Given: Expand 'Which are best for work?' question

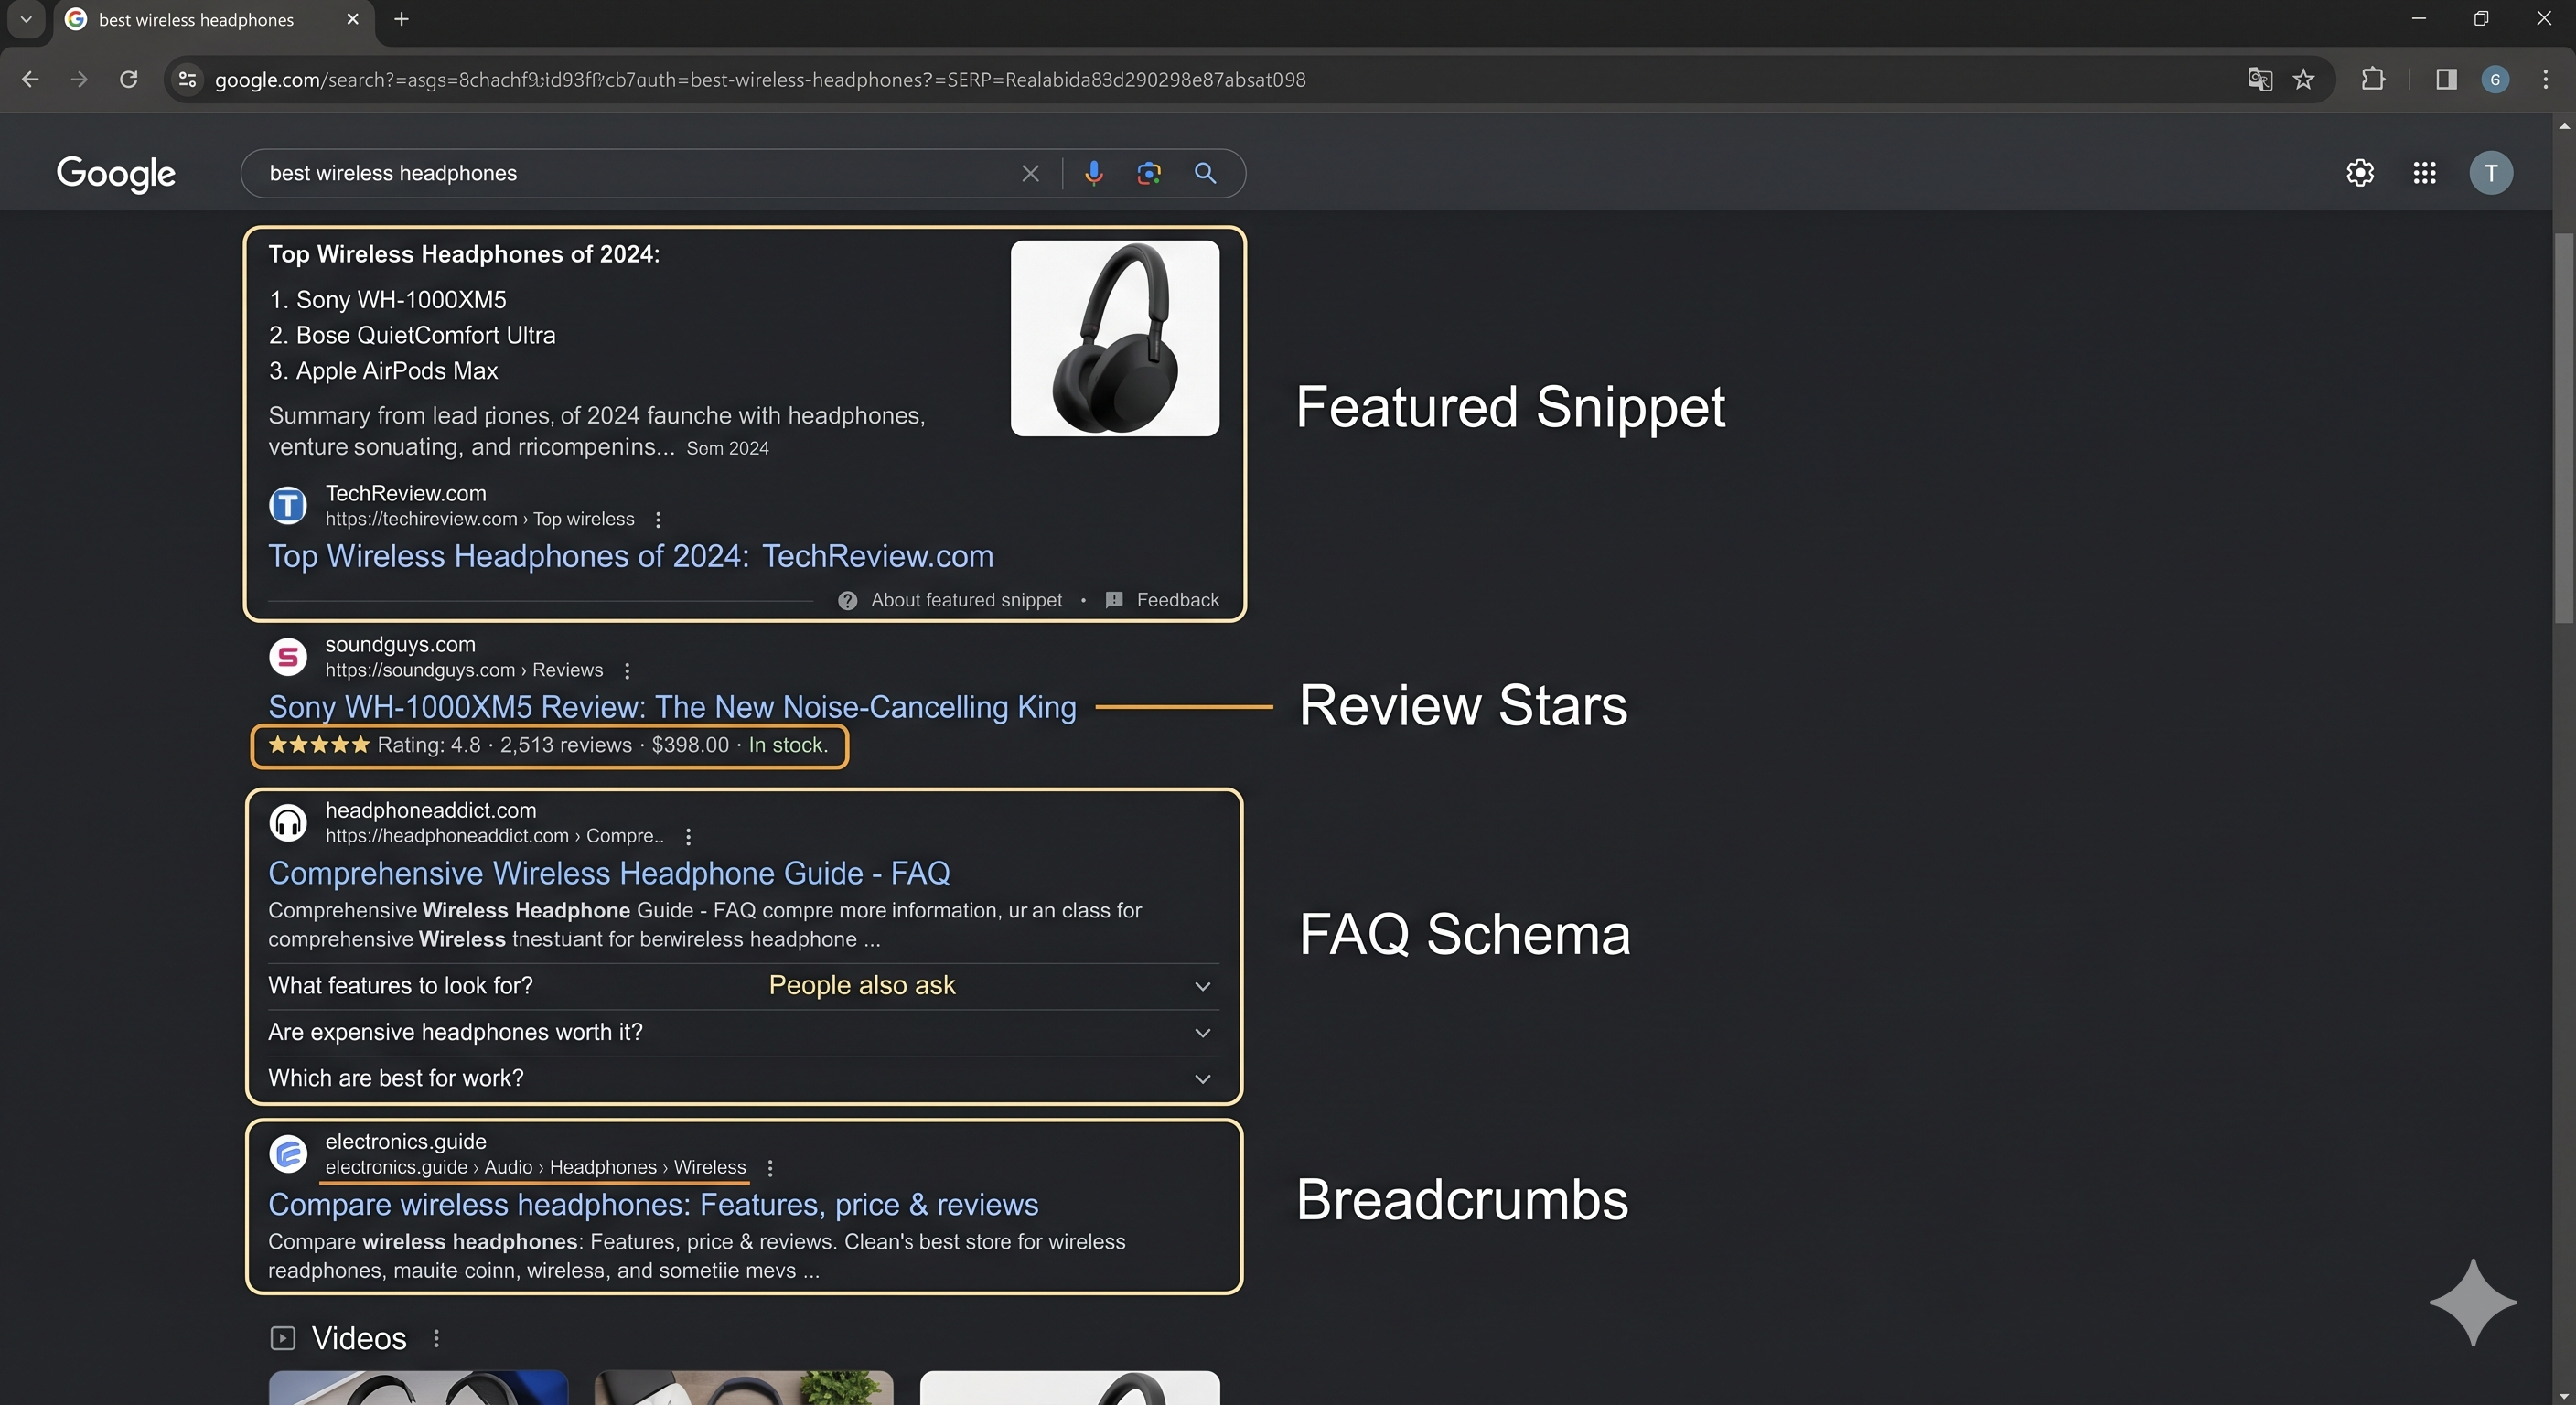Looking at the screenshot, I should [x=743, y=1078].
